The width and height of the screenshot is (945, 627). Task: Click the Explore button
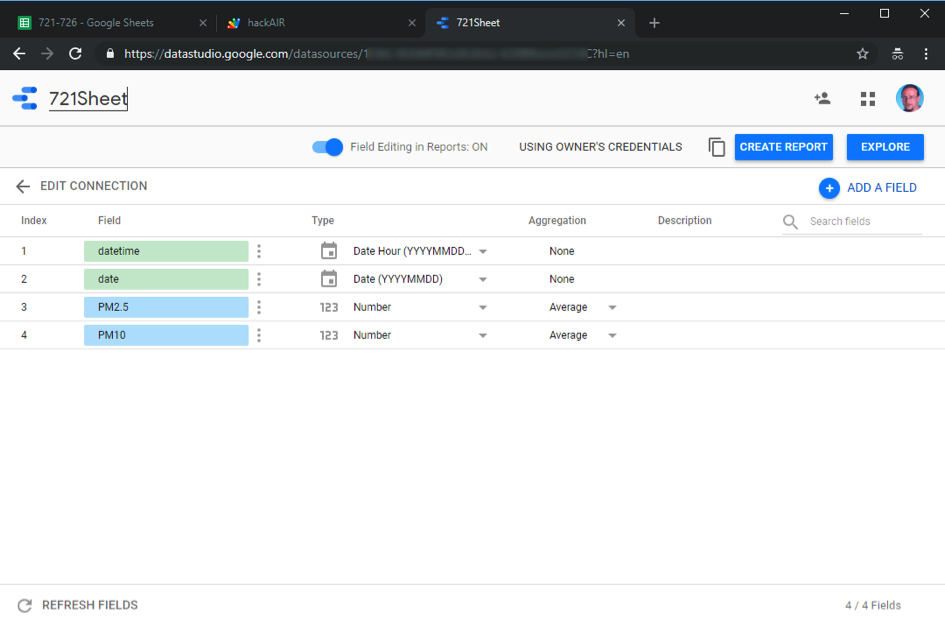tap(885, 147)
